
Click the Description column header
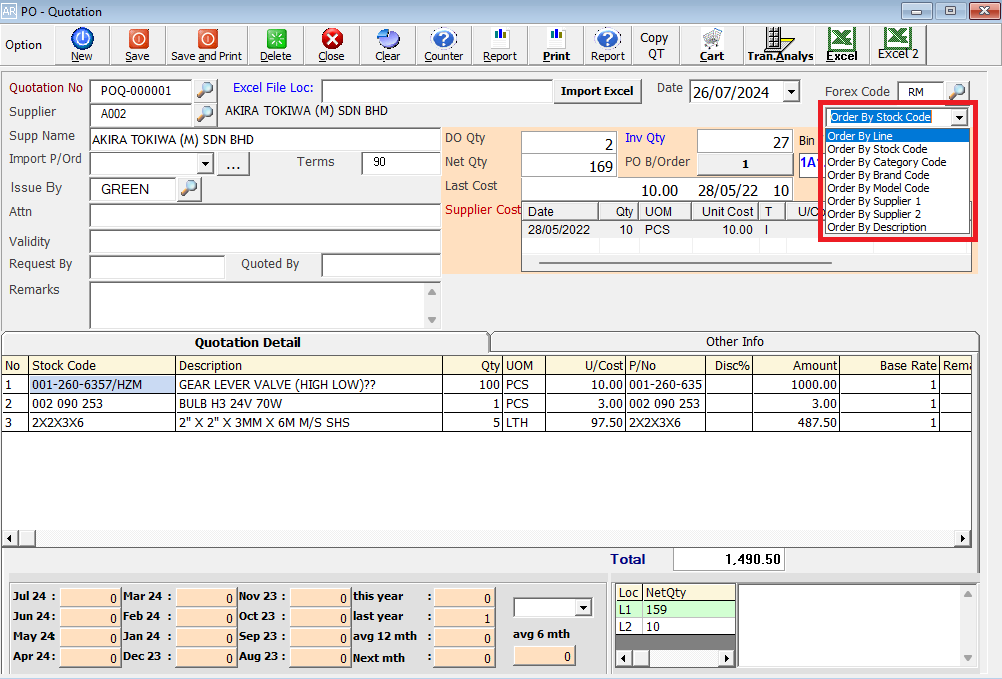click(x=309, y=365)
